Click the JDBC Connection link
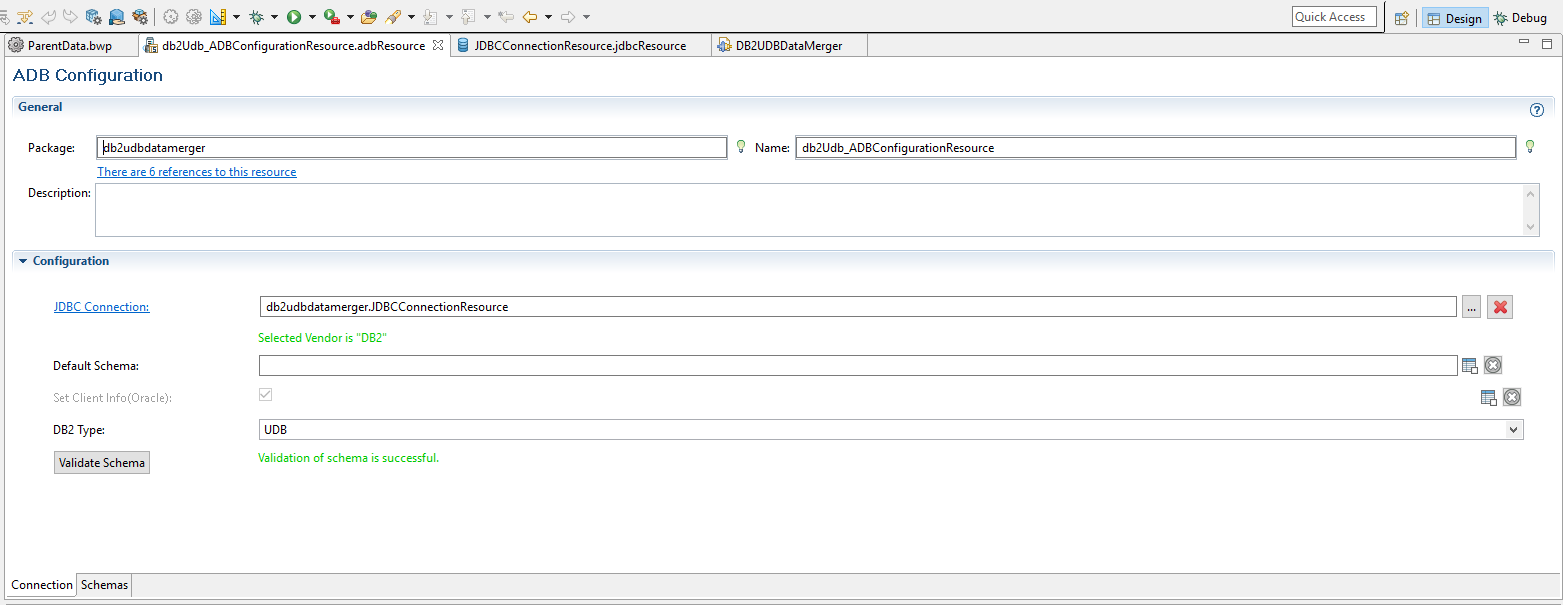 (101, 307)
